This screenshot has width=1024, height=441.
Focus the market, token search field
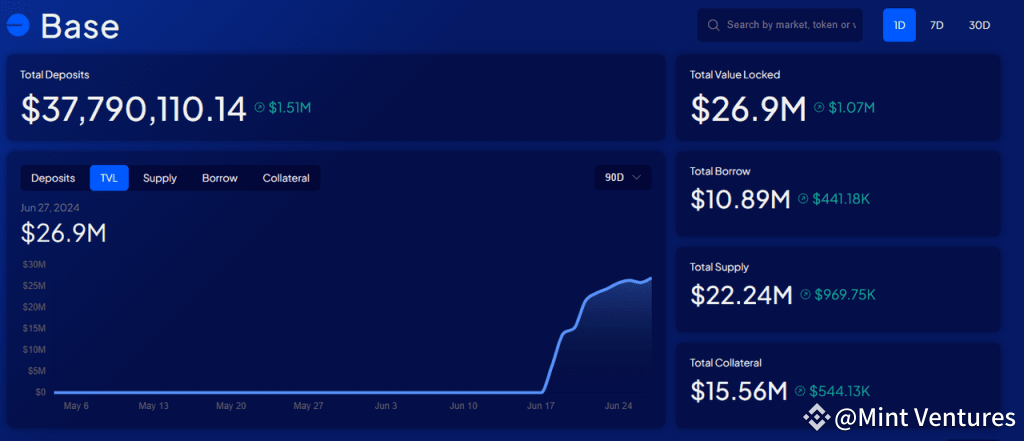click(x=780, y=25)
